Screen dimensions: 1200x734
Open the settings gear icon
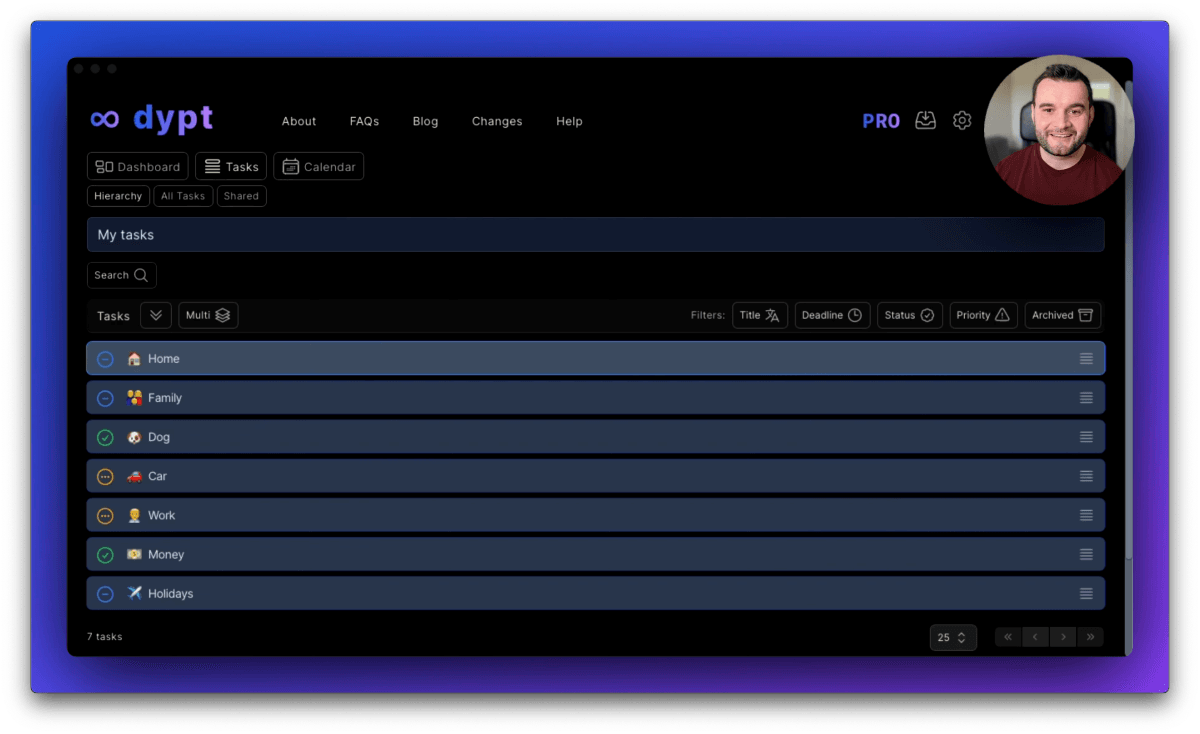tap(962, 120)
